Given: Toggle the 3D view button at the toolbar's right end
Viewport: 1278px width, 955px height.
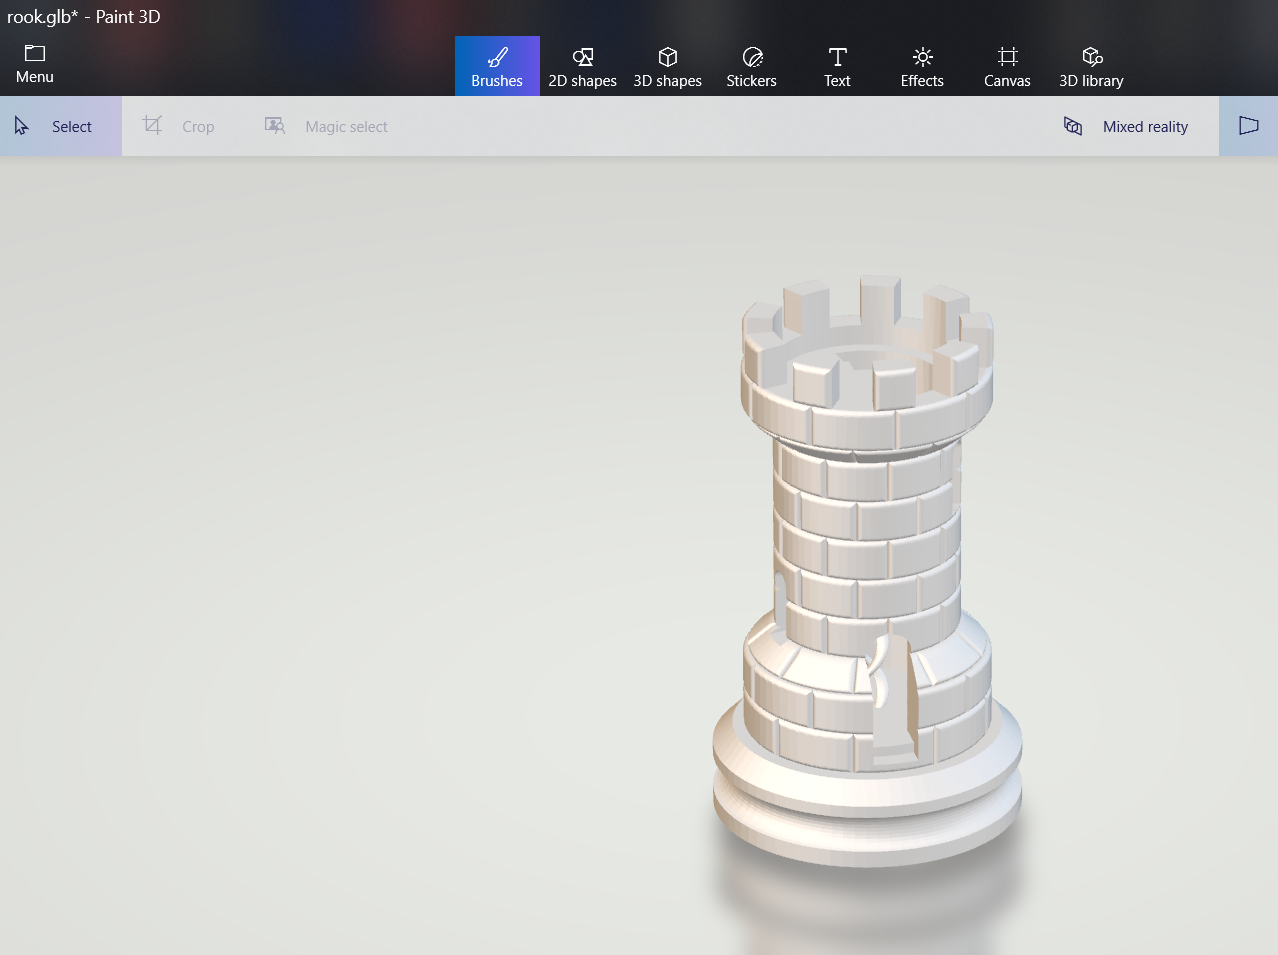Looking at the screenshot, I should (x=1248, y=126).
